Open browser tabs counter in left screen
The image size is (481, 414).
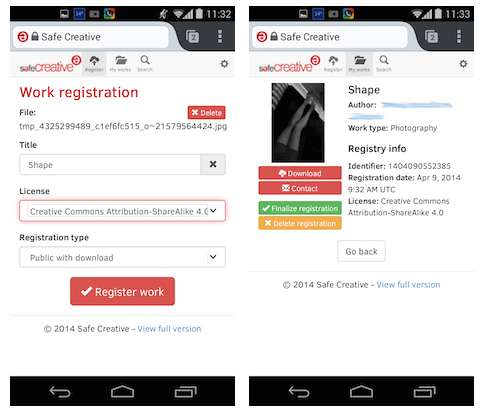point(193,37)
